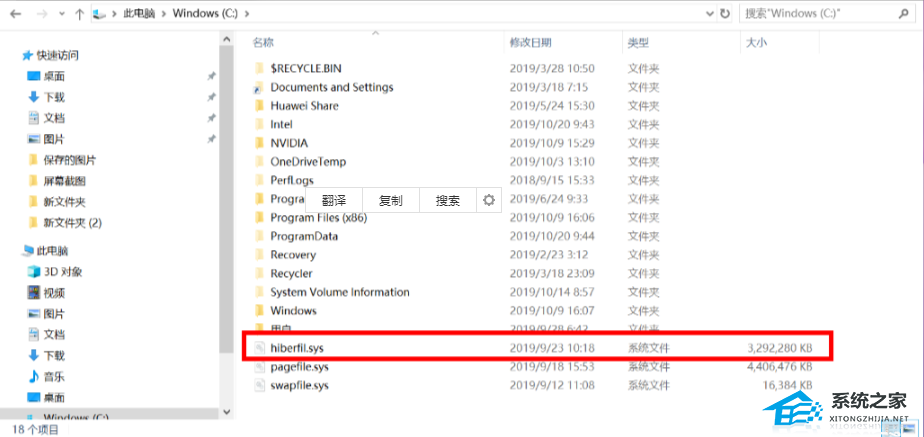Open 新文件夹 in sidebar
Screen dimensions: 924x437
click(64, 202)
